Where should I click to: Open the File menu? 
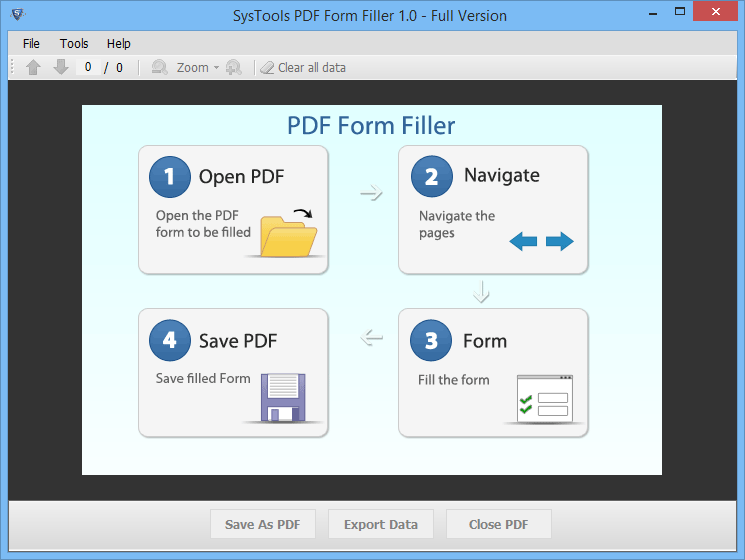pos(31,44)
